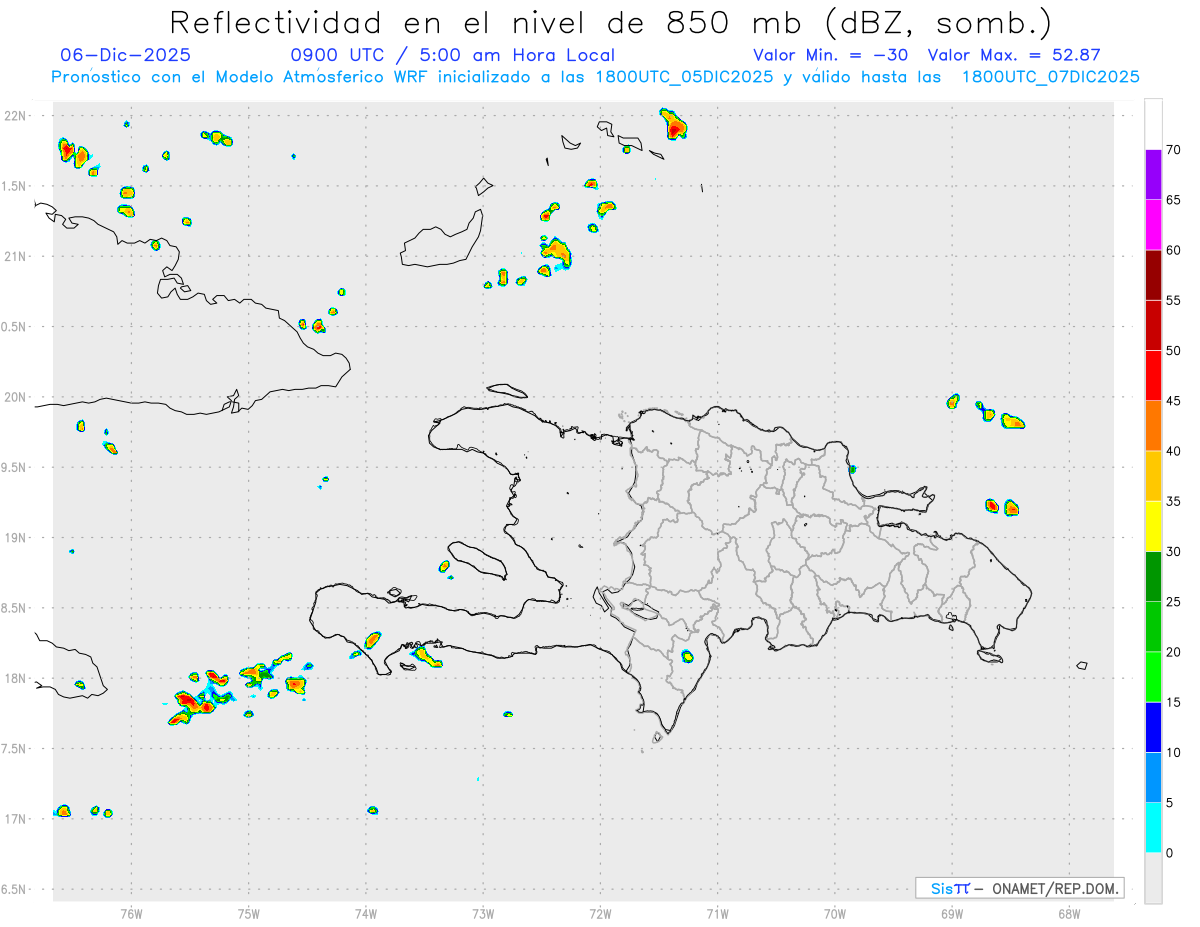This screenshot has height=927, width=1200.
Task: Click the date label '06-Dic-2025'
Action: (125, 55)
